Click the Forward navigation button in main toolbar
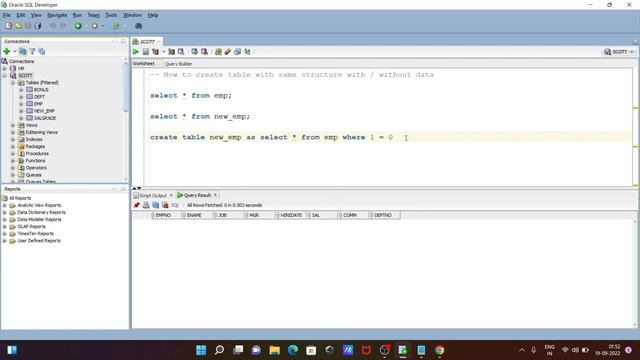 coord(94,26)
